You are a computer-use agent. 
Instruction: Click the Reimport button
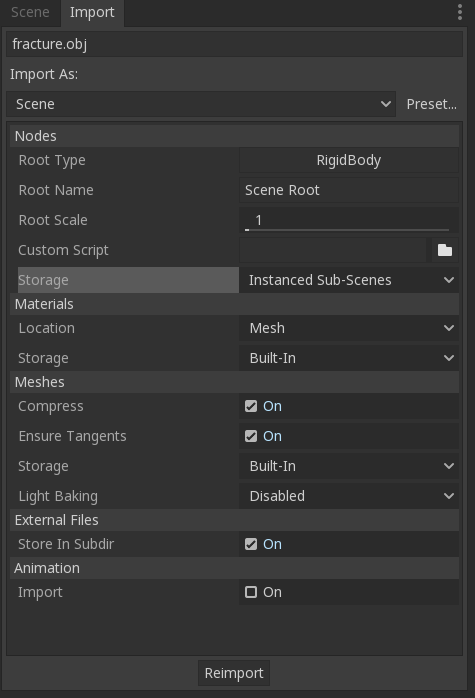[234, 673]
